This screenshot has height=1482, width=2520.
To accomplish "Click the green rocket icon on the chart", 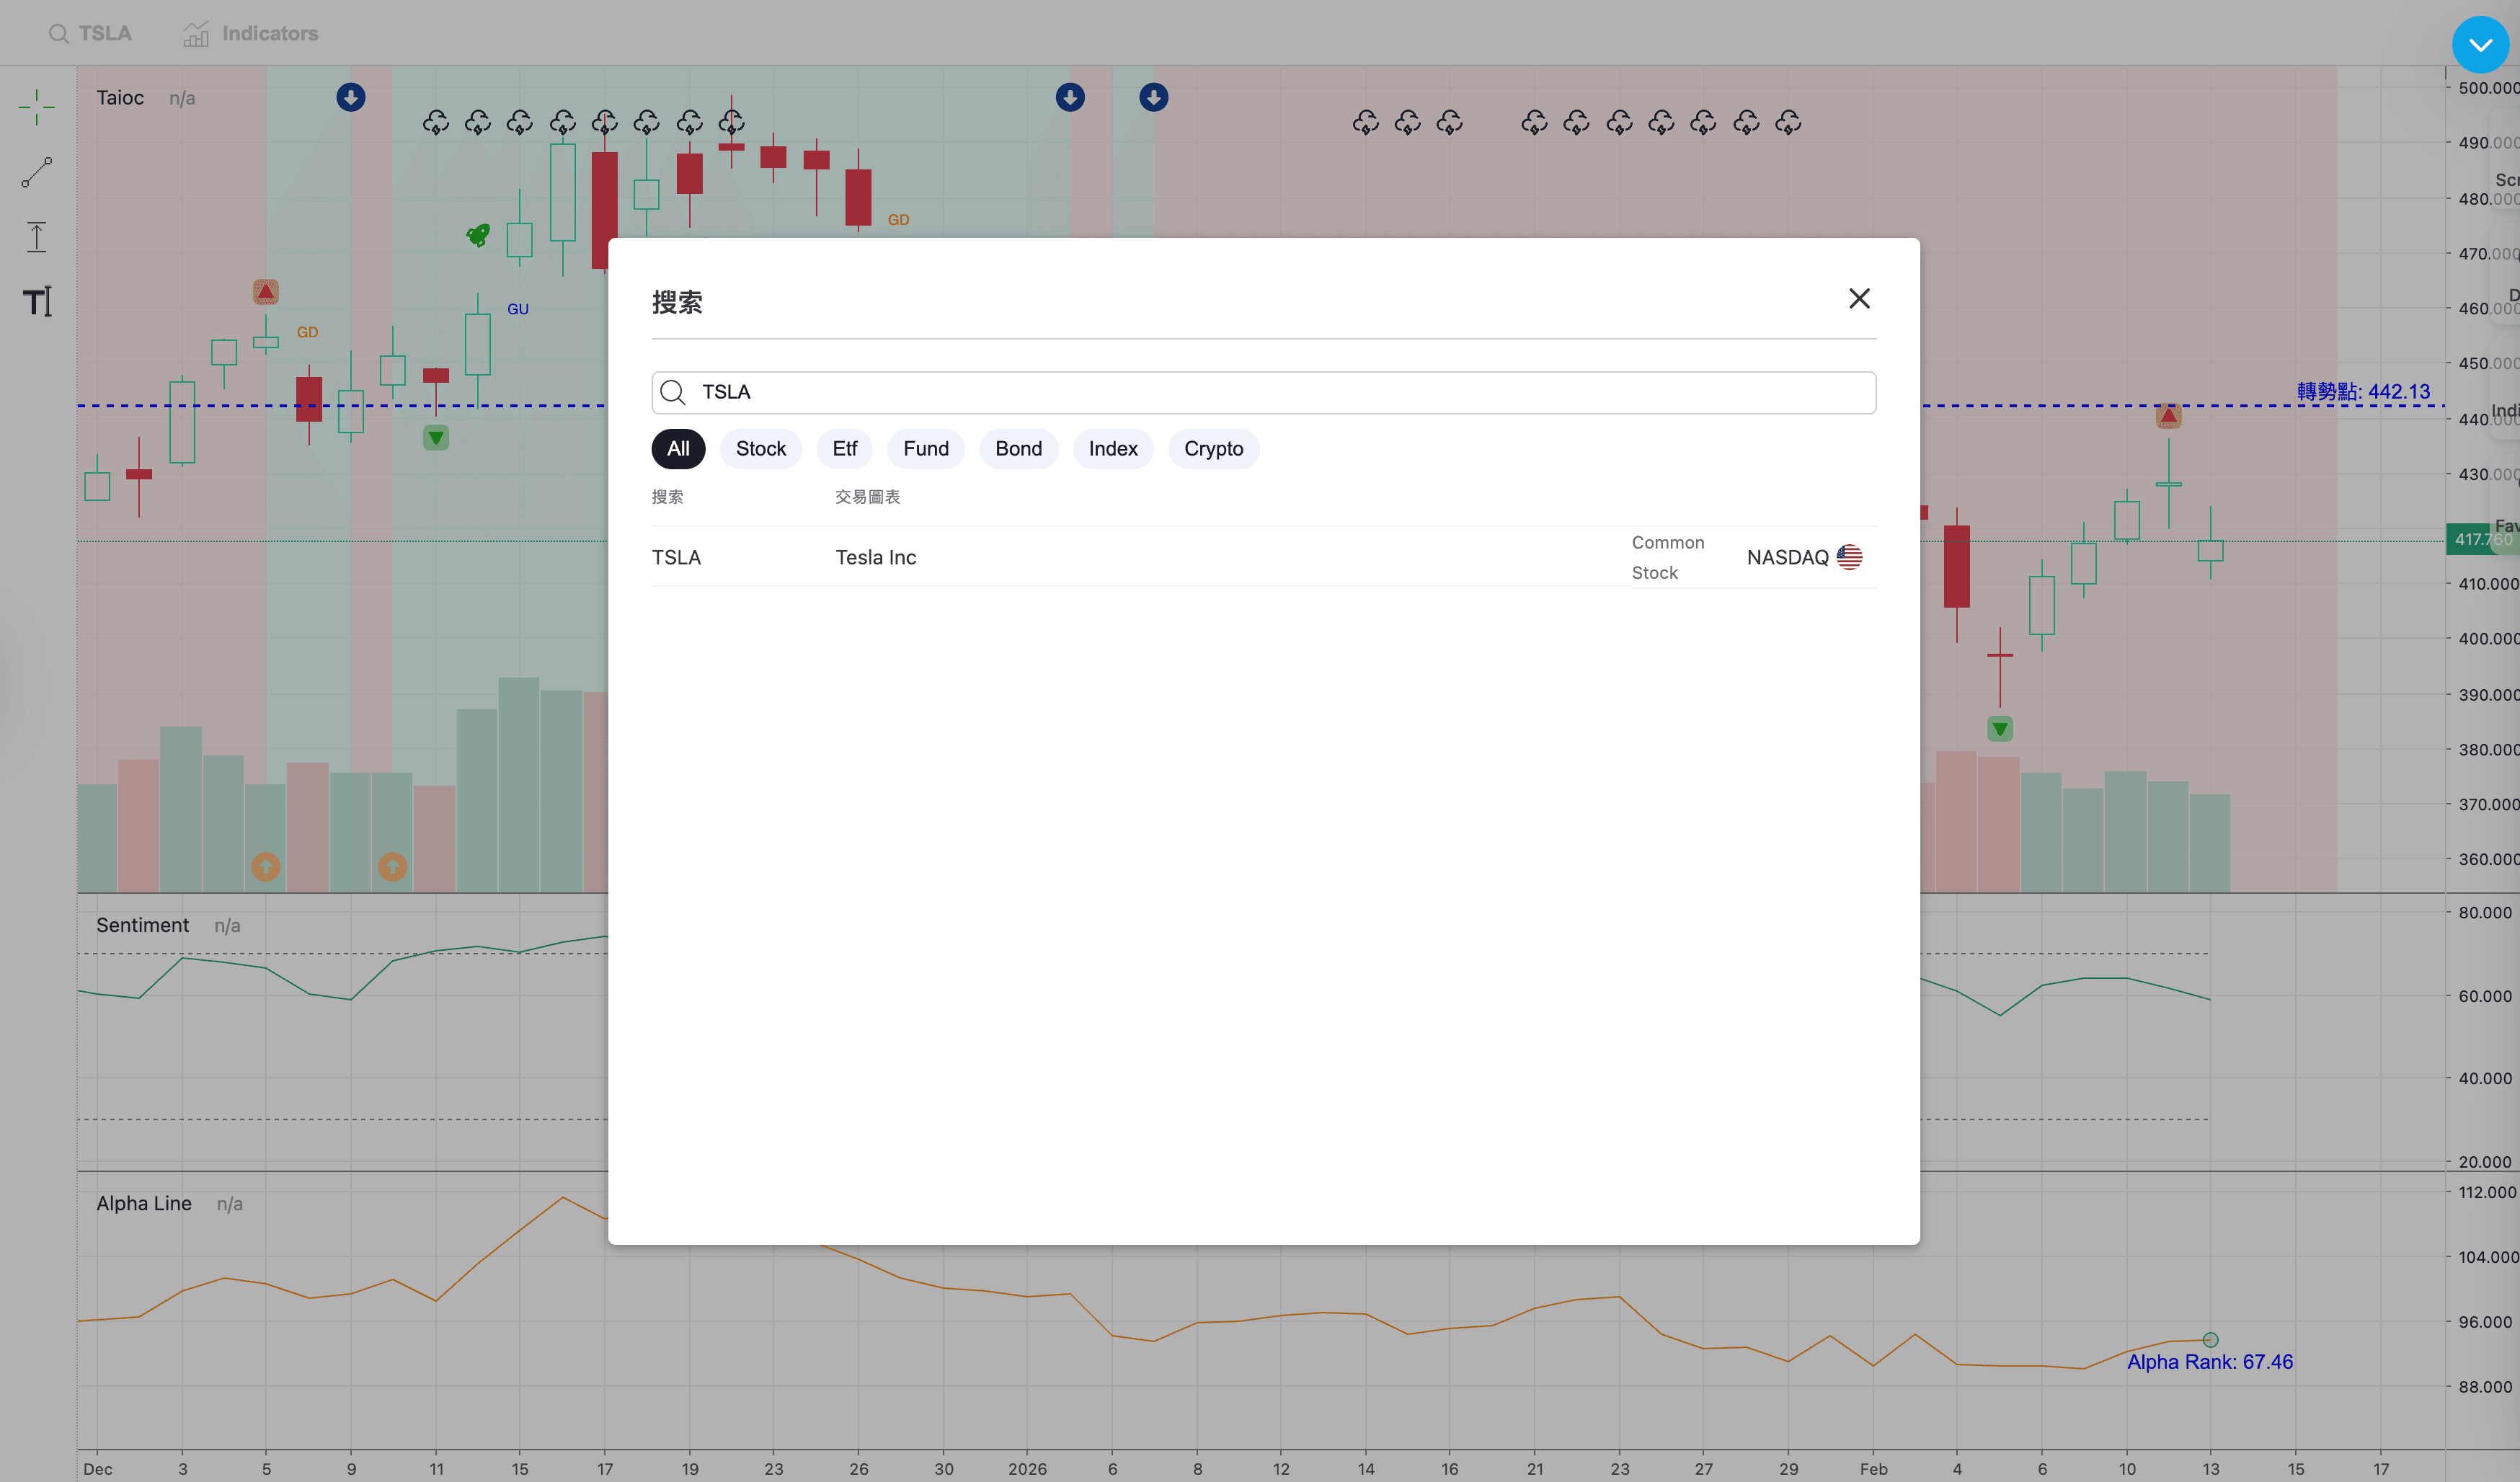I will point(477,235).
